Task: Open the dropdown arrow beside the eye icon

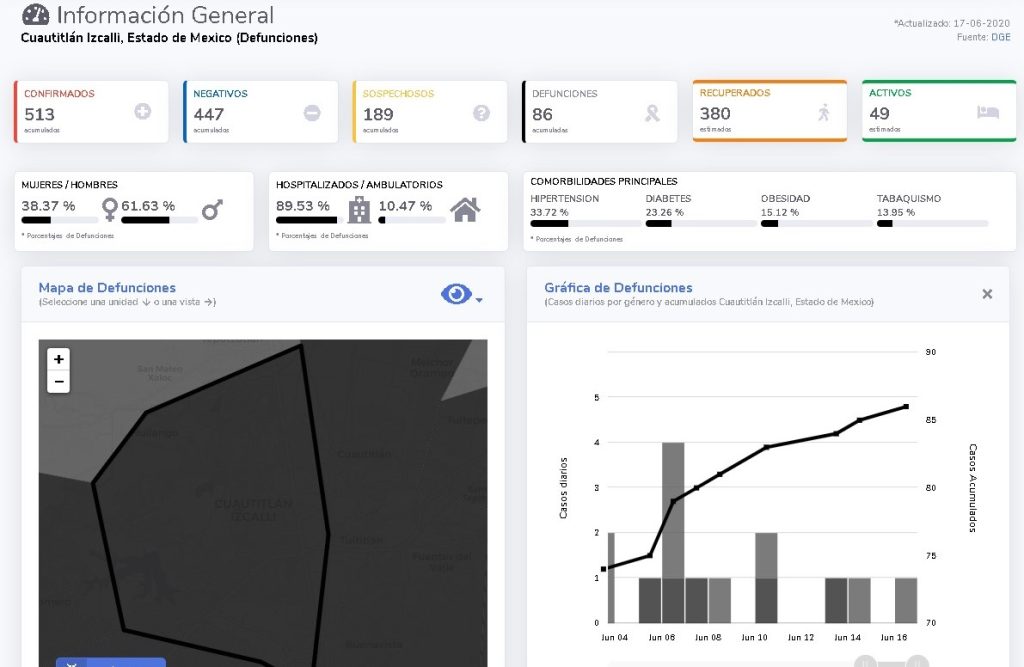Action: click(x=480, y=300)
